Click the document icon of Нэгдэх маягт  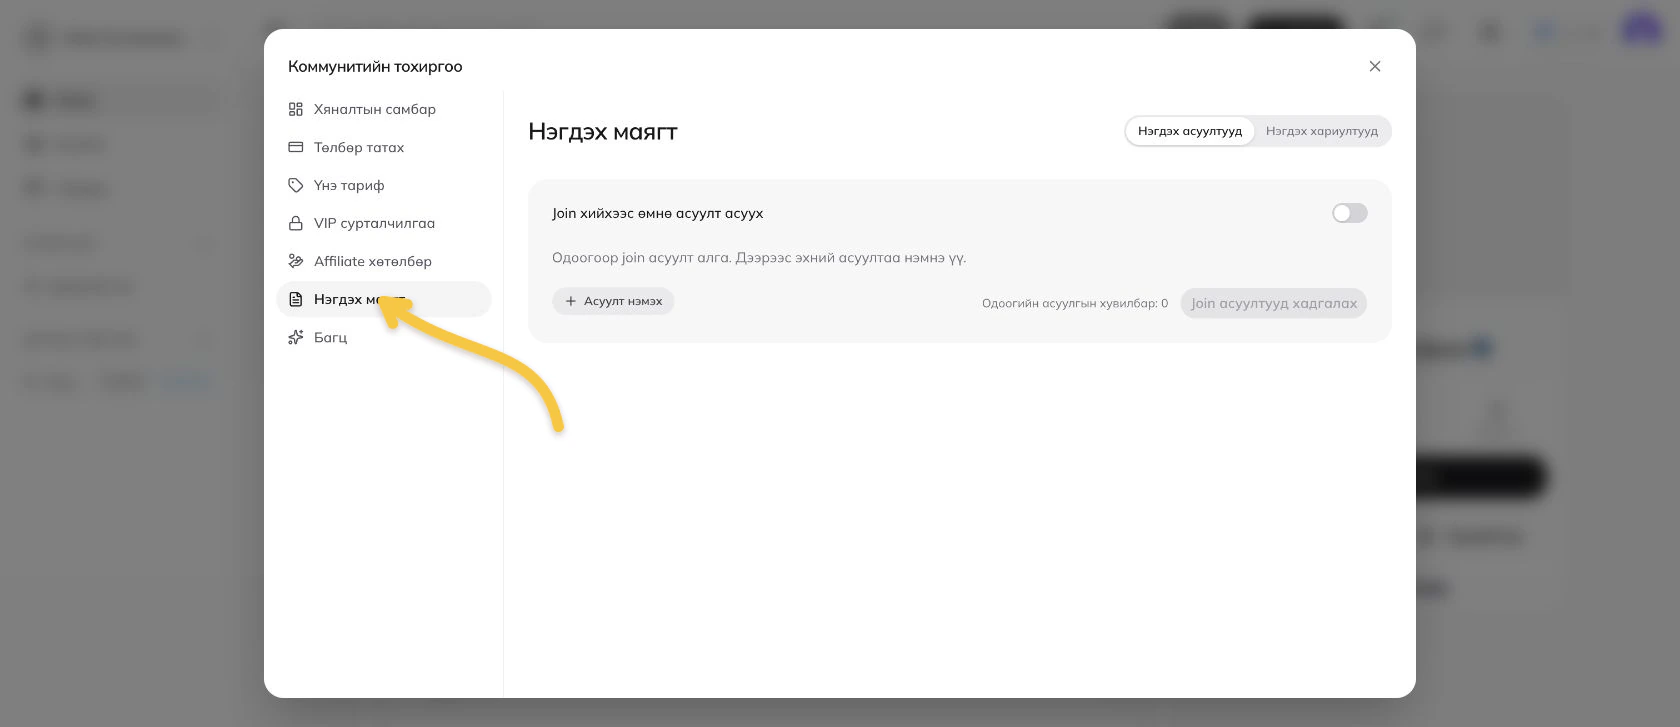(x=295, y=299)
